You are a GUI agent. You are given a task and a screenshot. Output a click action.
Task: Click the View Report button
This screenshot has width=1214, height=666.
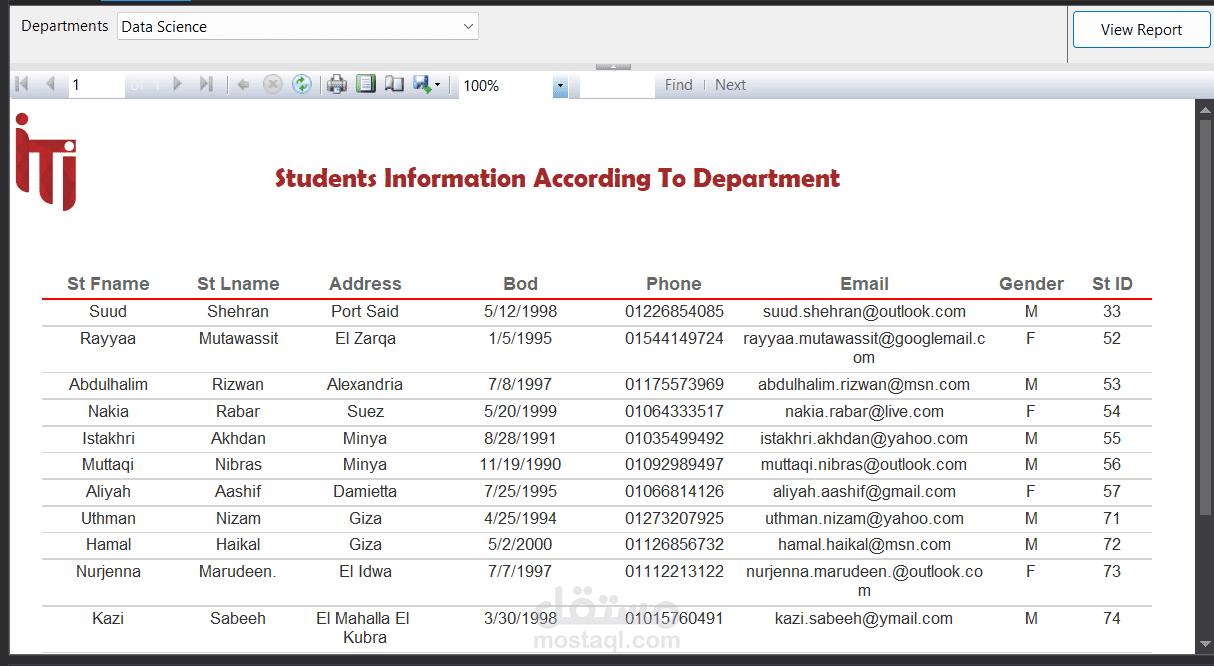[1141, 29]
